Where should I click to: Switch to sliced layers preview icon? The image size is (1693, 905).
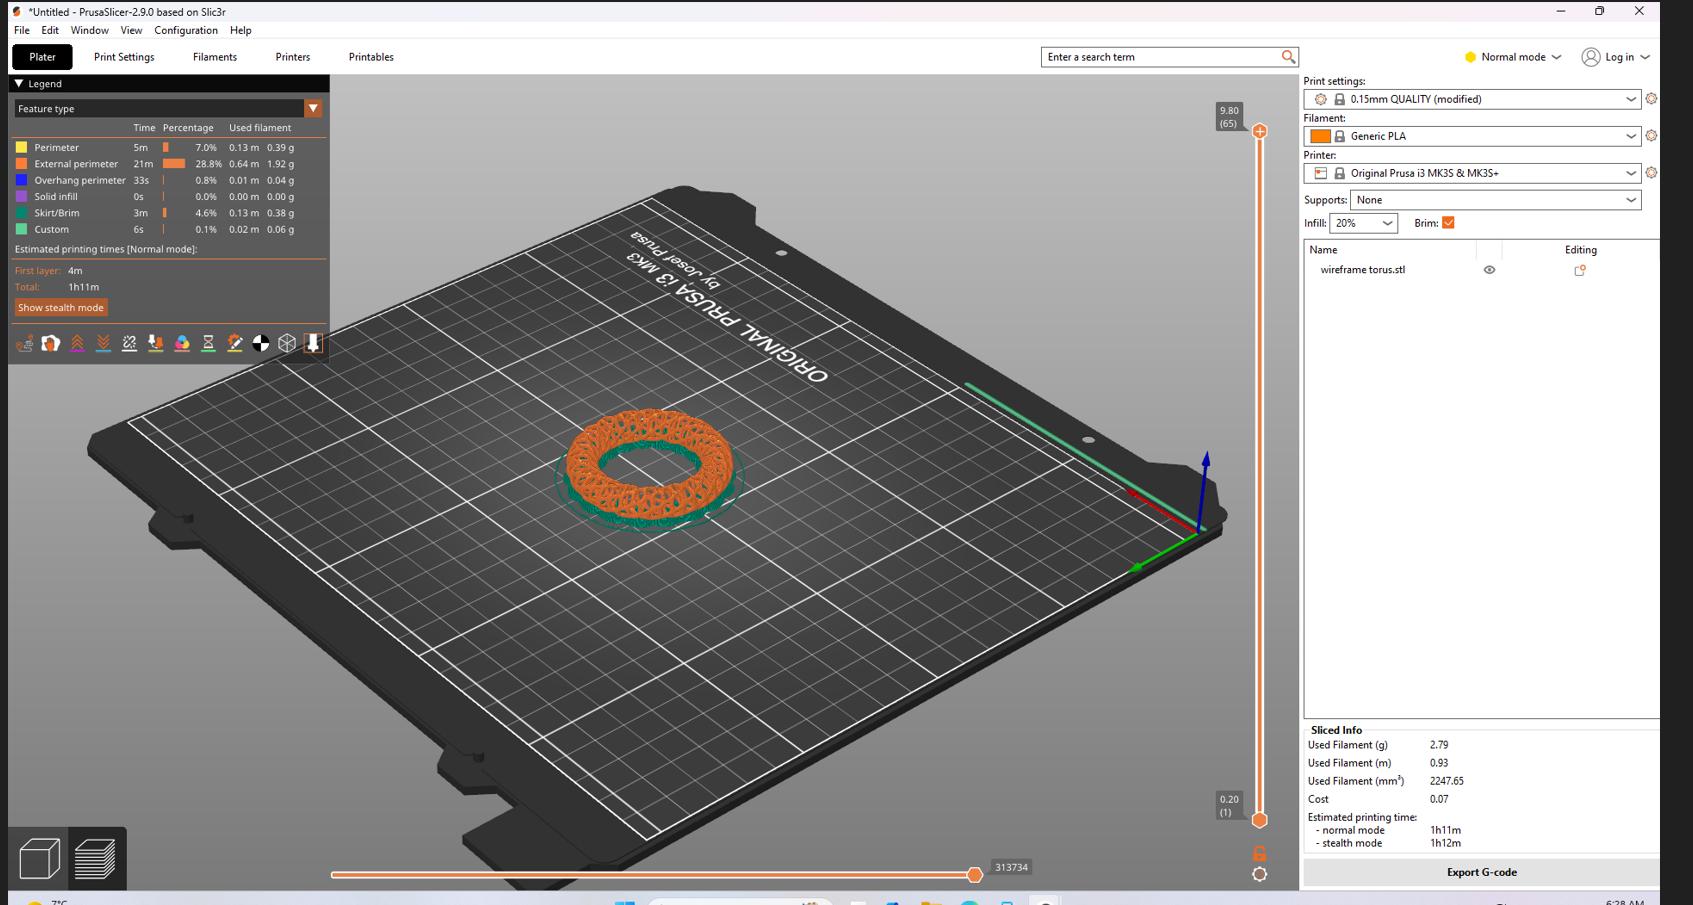point(96,859)
